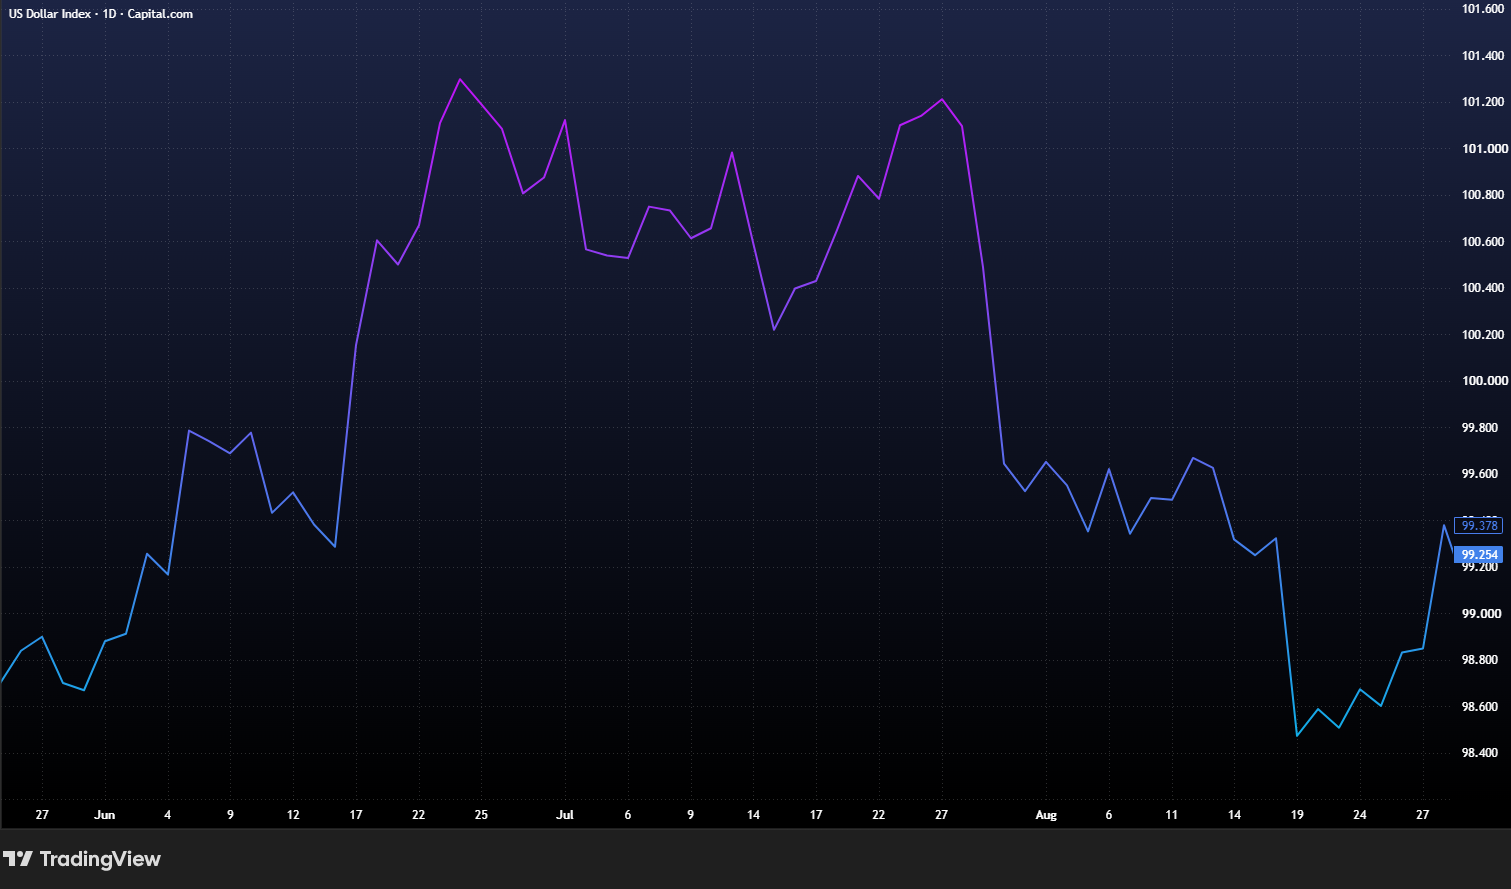Select the Jun label on time axis
The height and width of the screenshot is (889, 1511).
(x=105, y=815)
